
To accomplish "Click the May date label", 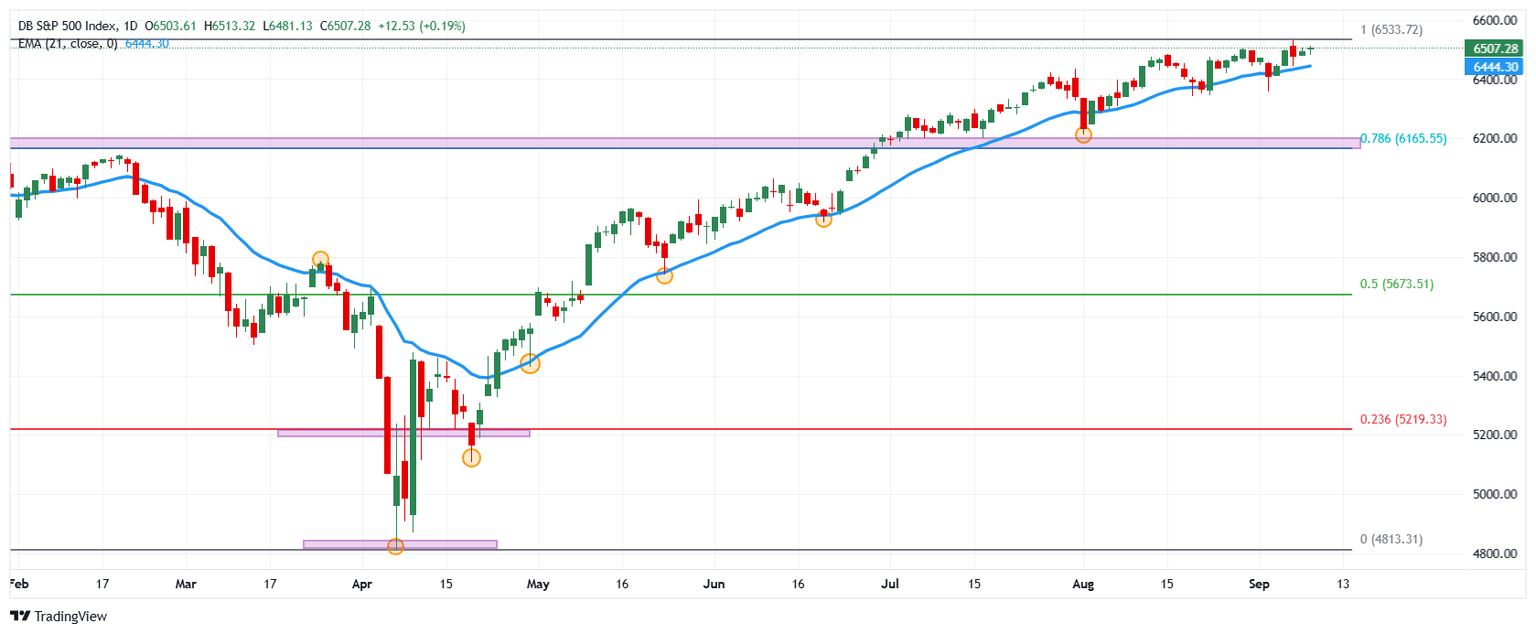I will coord(537,582).
